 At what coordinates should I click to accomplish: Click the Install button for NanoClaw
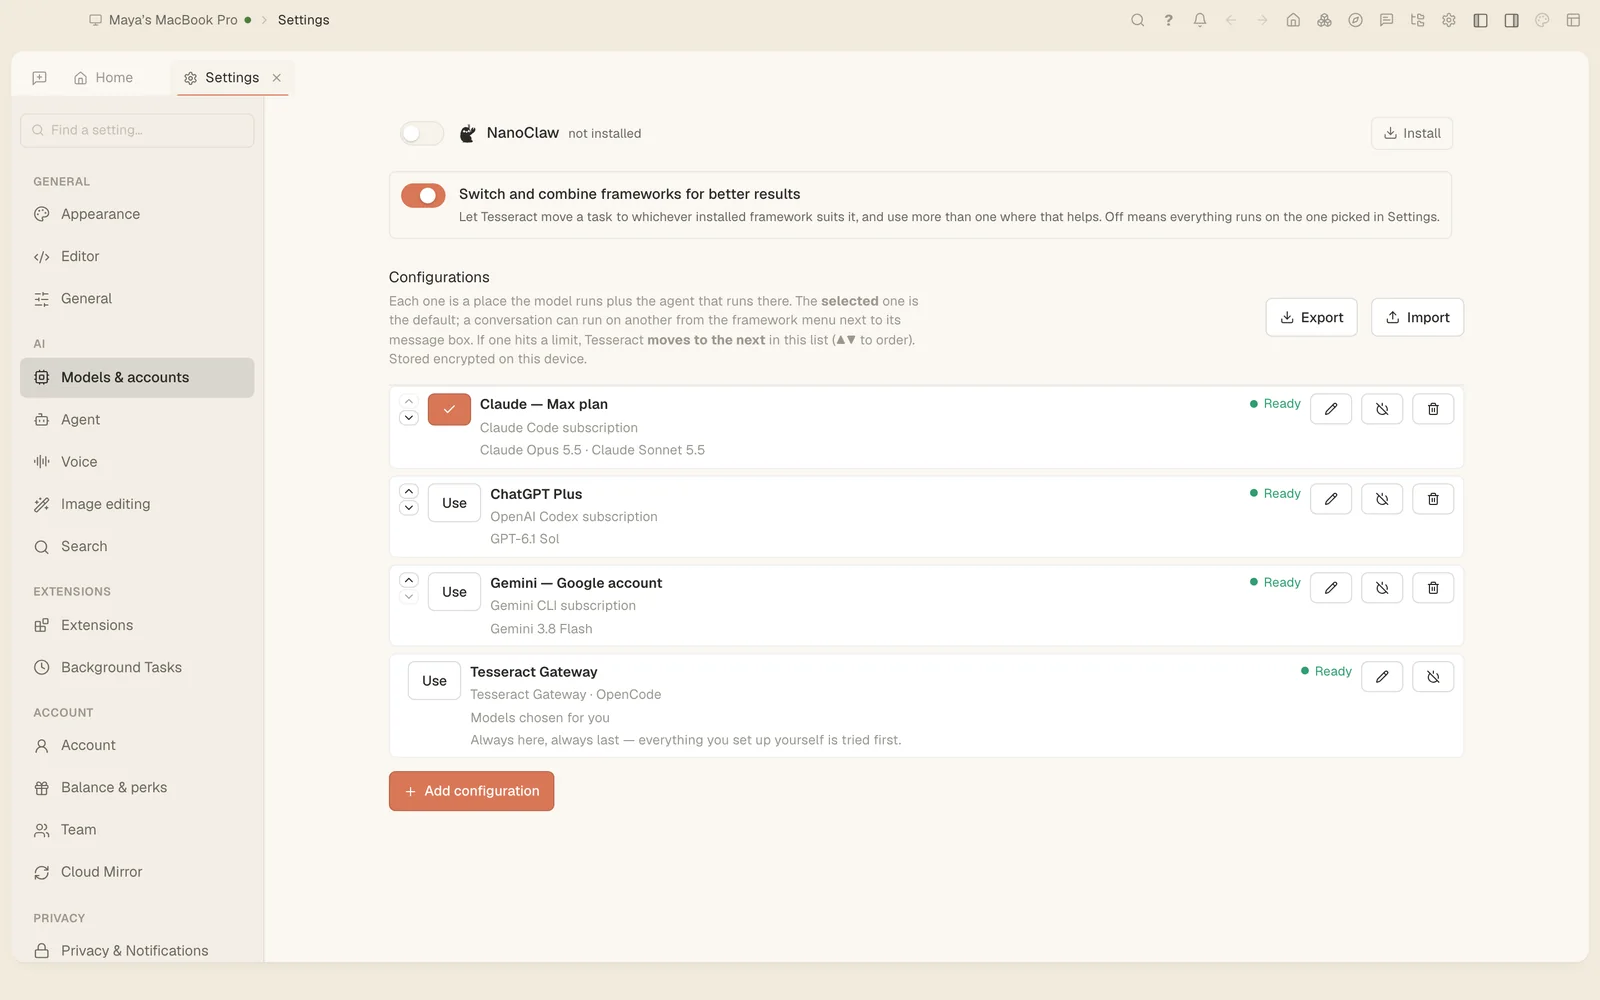pos(1412,133)
